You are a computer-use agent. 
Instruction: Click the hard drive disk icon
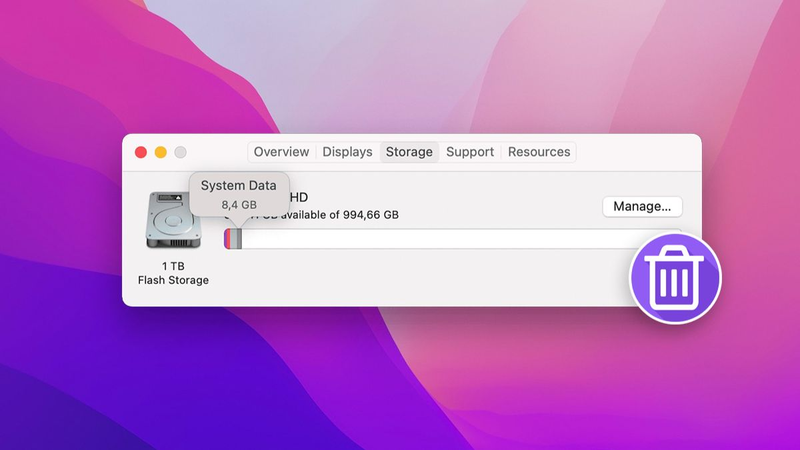173,220
